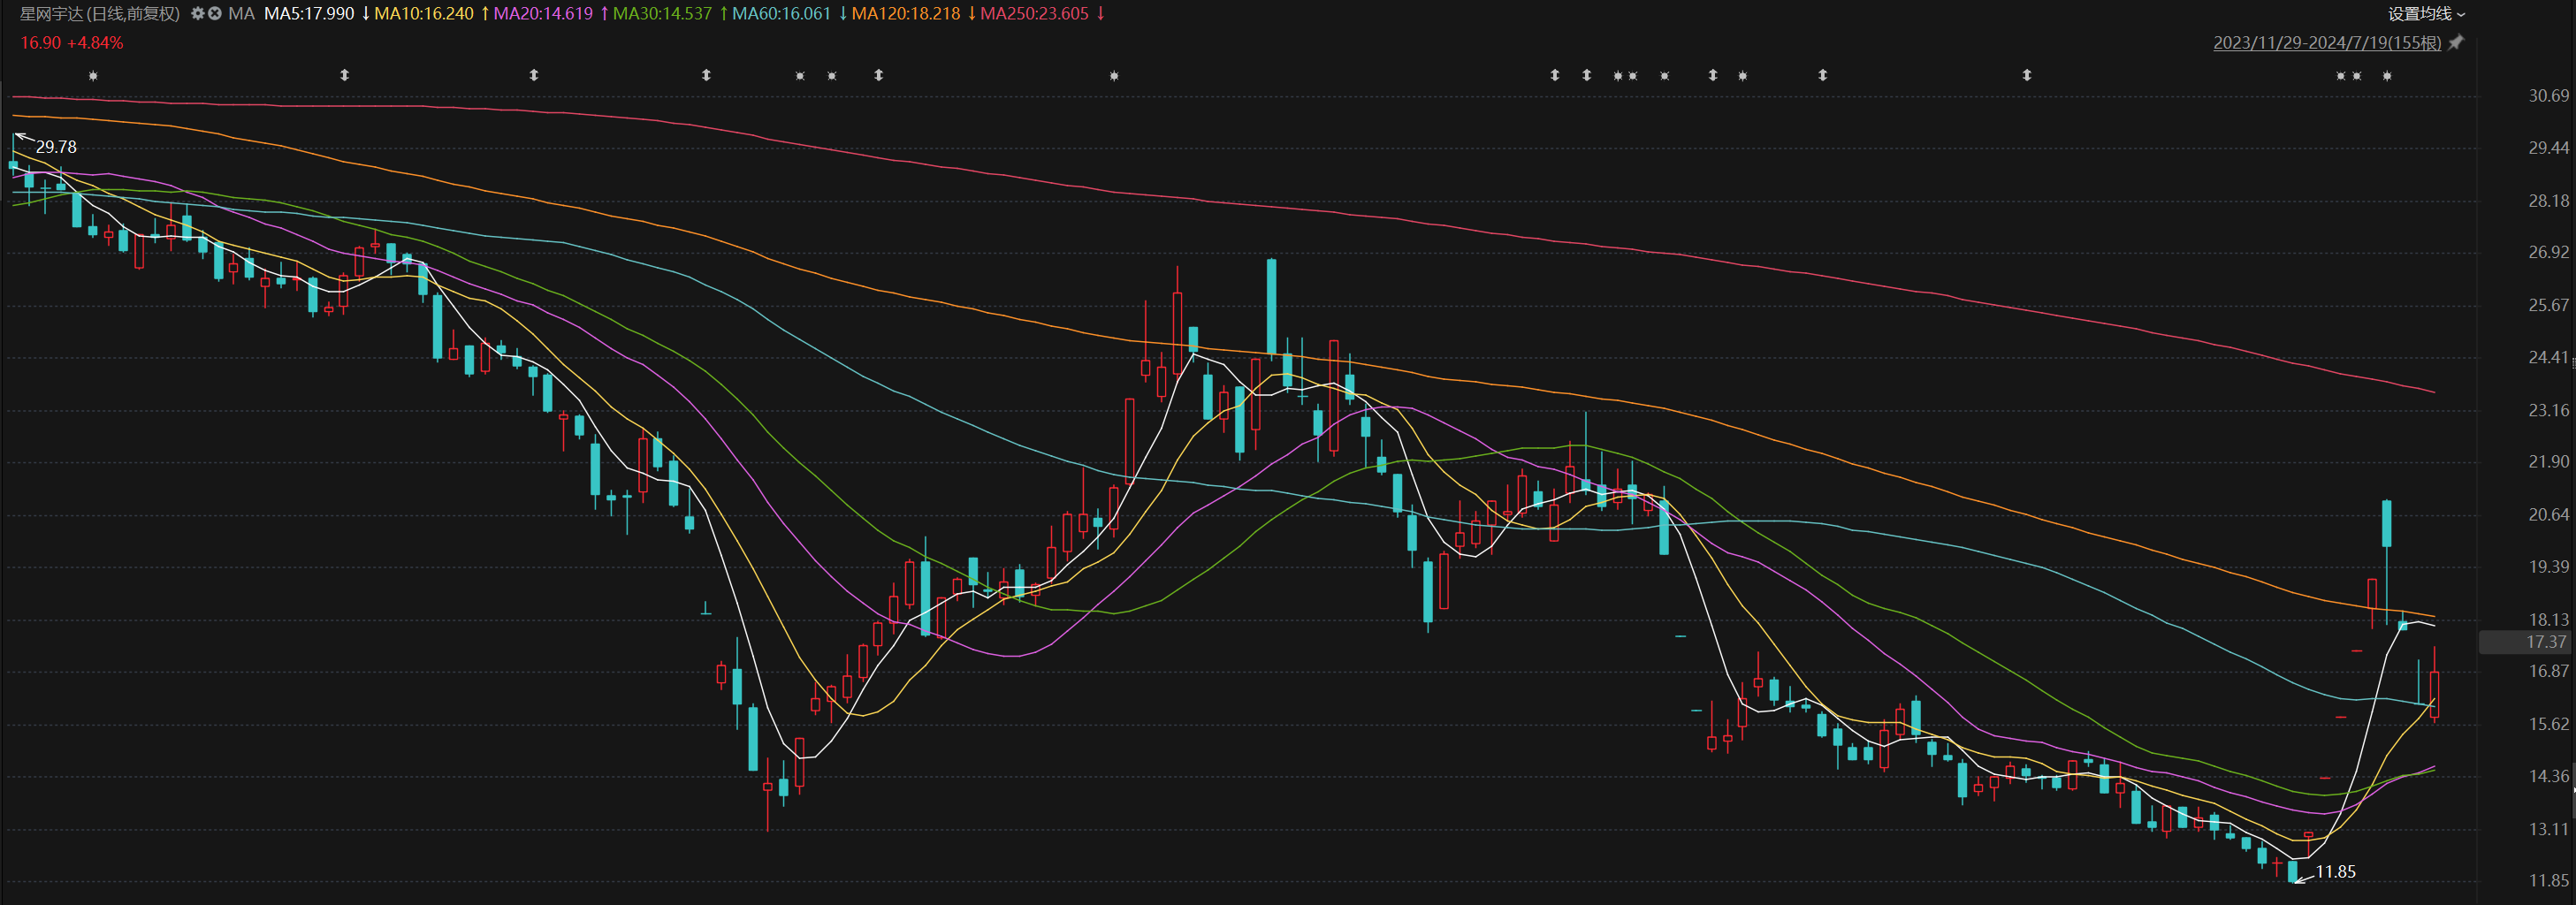The height and width of the screenshot is (905, 2576).
Task: Open the MA indicator settings gear
Action: [x=197, y=14]
